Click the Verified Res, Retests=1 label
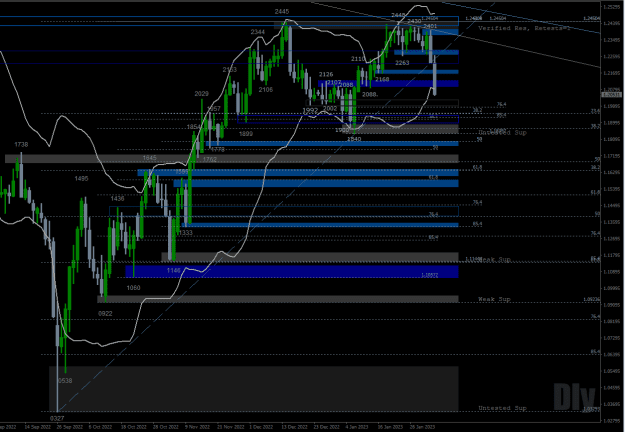 [524, 28]
